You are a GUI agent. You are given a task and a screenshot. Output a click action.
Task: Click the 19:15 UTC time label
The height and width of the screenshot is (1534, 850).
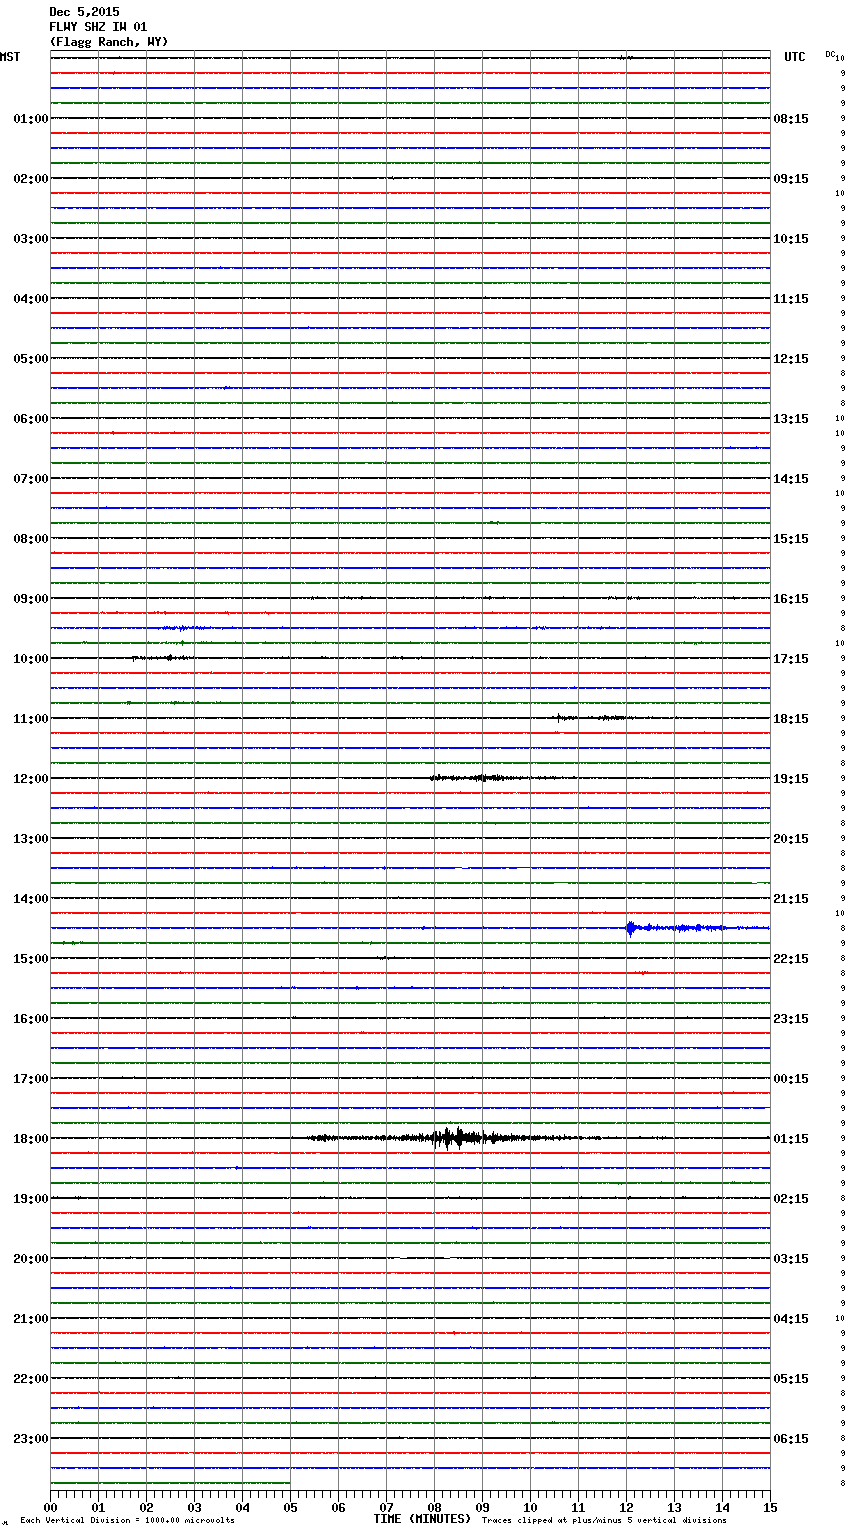click(791, 779)
